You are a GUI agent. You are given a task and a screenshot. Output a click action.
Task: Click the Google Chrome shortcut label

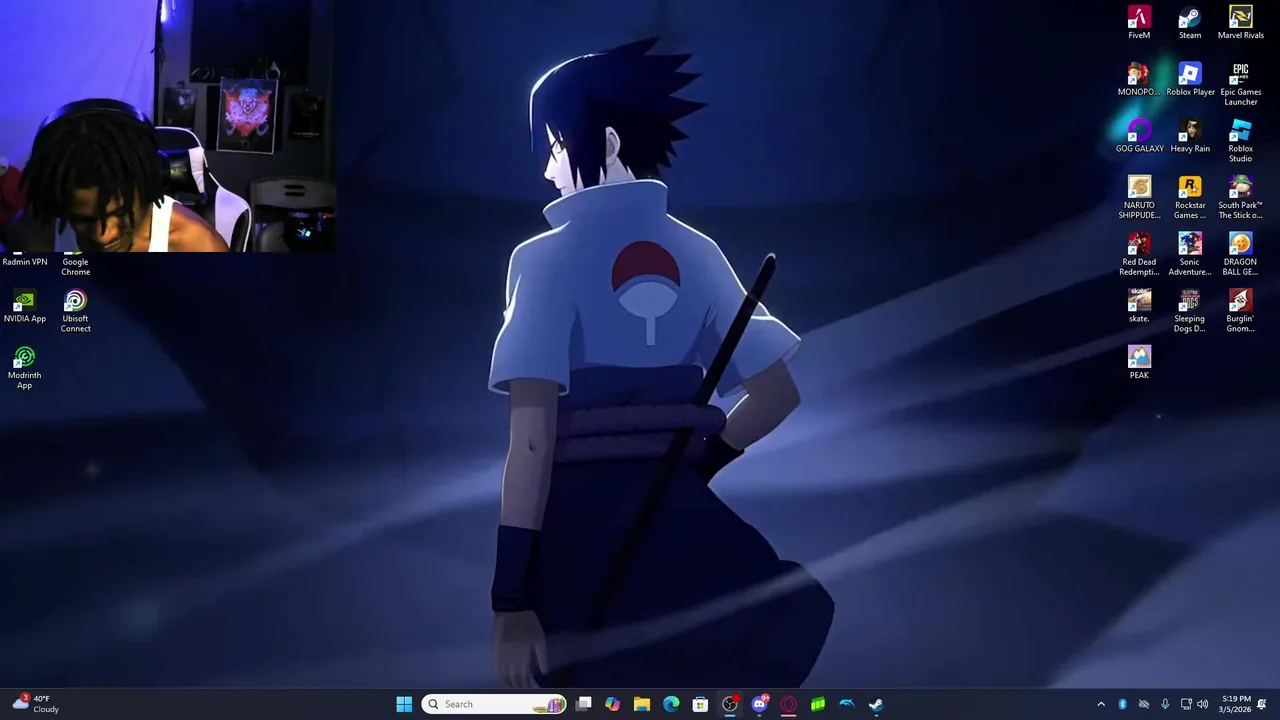(x=75, y=267)
